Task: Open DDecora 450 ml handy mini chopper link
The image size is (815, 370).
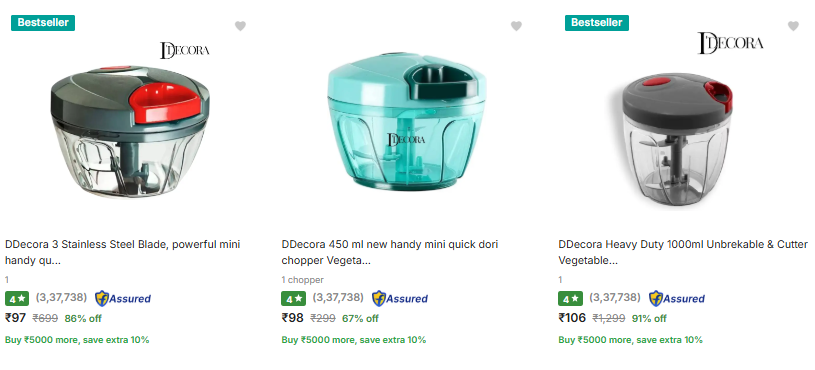Action: tap(390, 252)
